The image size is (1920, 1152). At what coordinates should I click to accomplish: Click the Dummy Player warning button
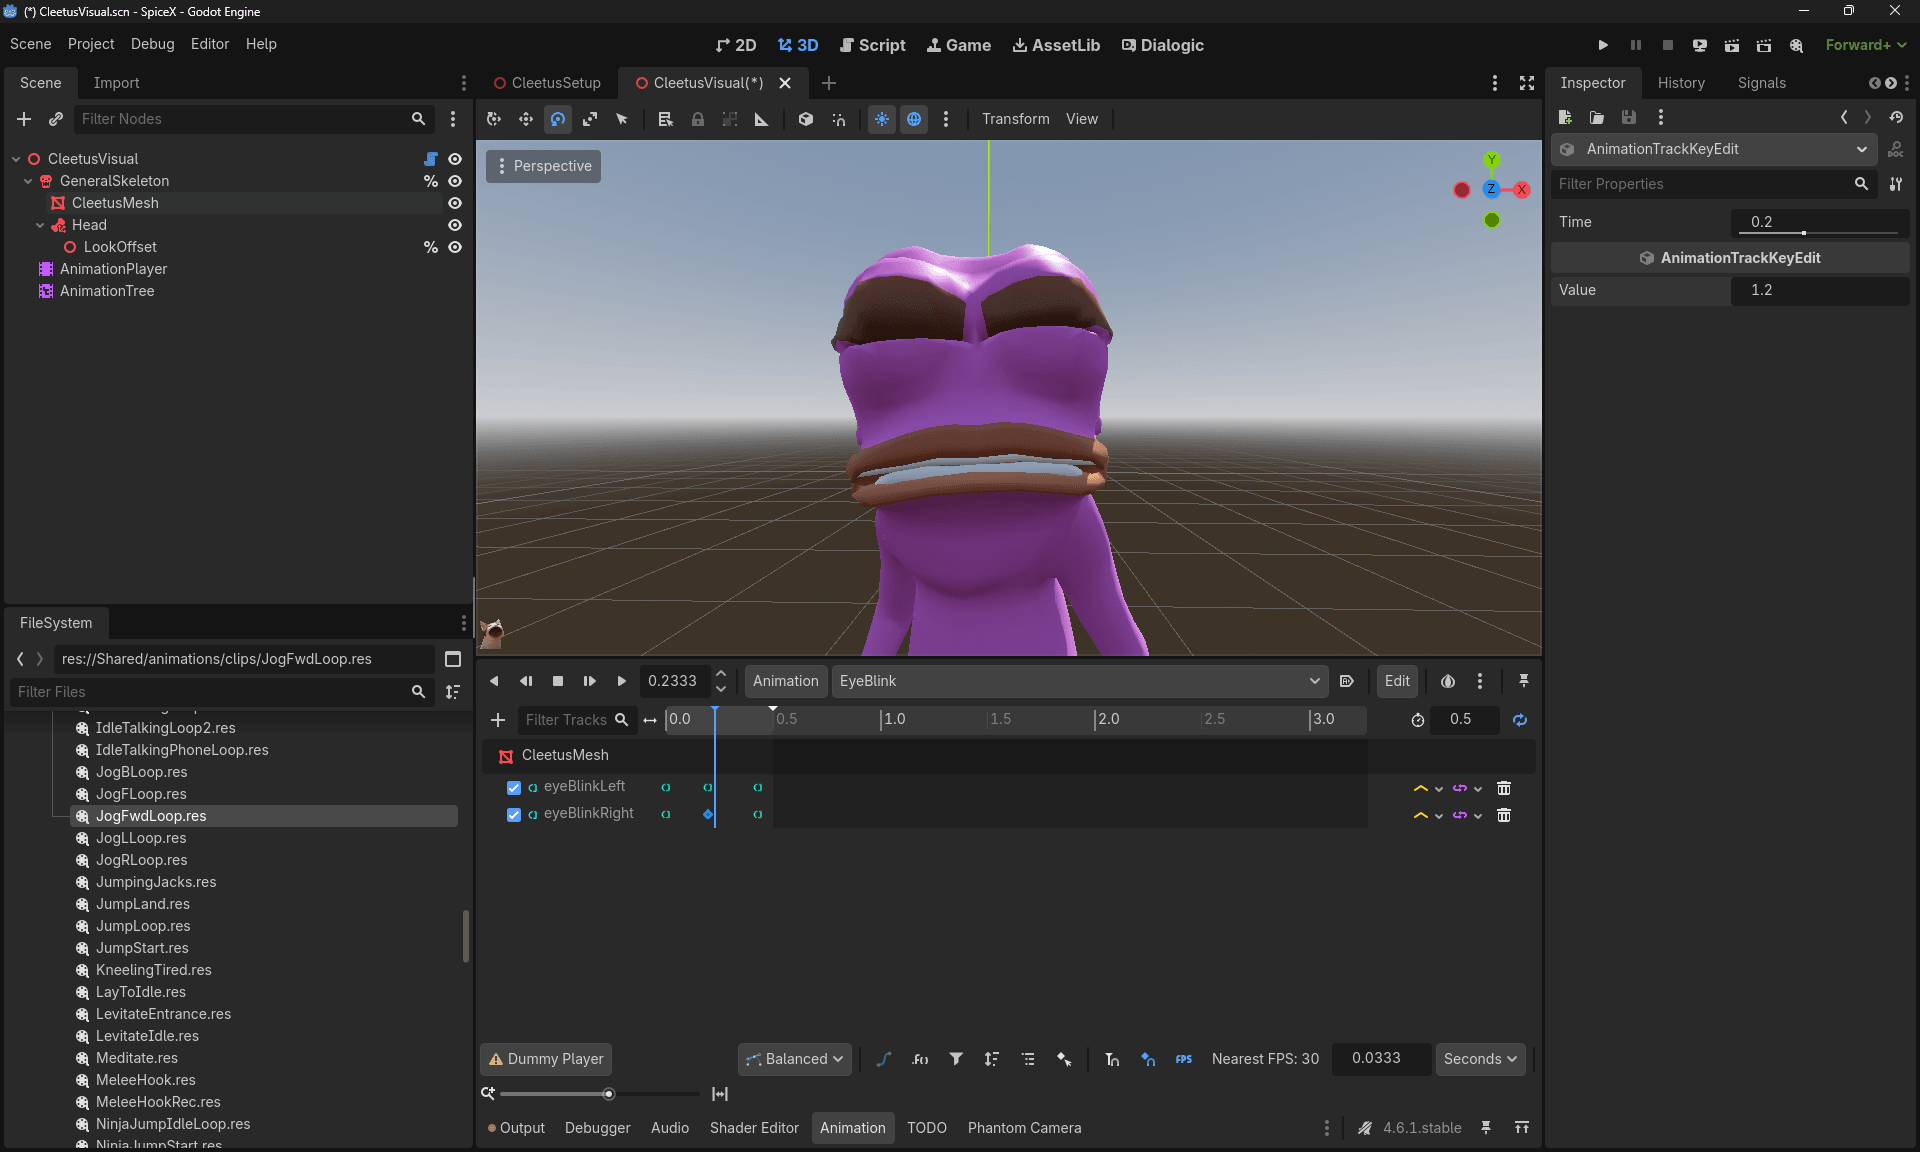click(546, 1059)
